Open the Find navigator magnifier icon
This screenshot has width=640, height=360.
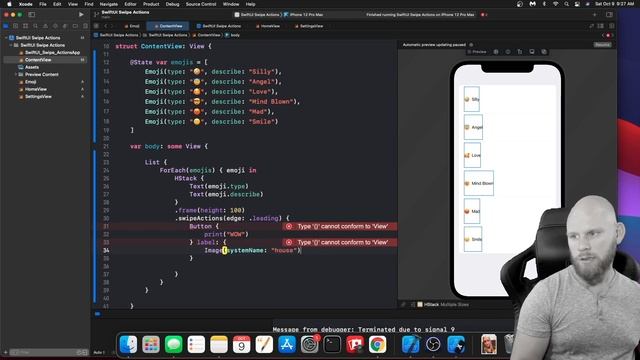36,26
